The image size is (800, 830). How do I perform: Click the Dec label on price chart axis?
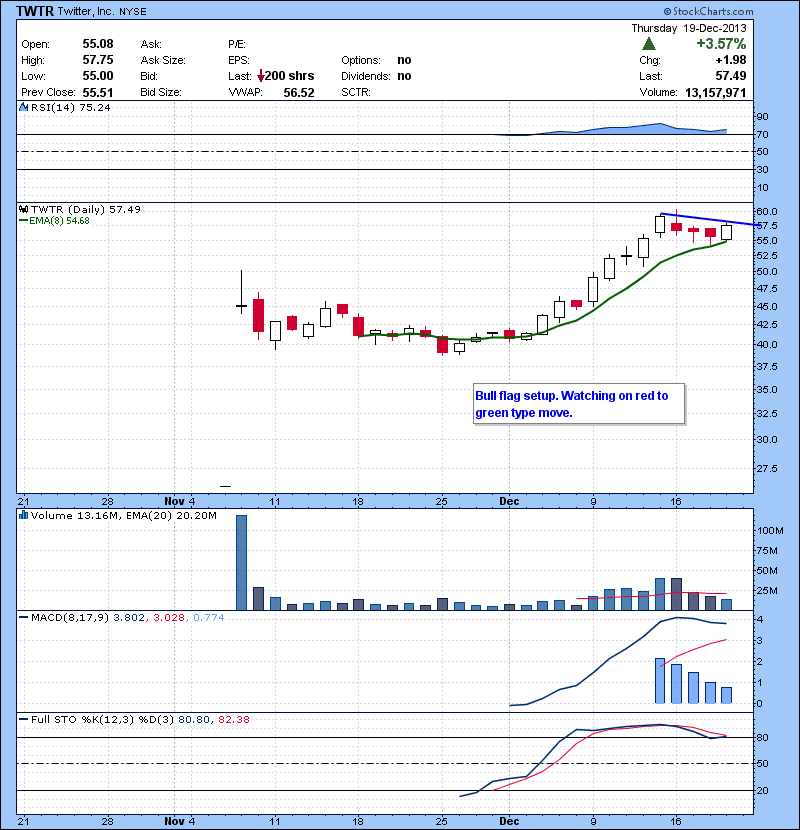[x=509, y=501]
